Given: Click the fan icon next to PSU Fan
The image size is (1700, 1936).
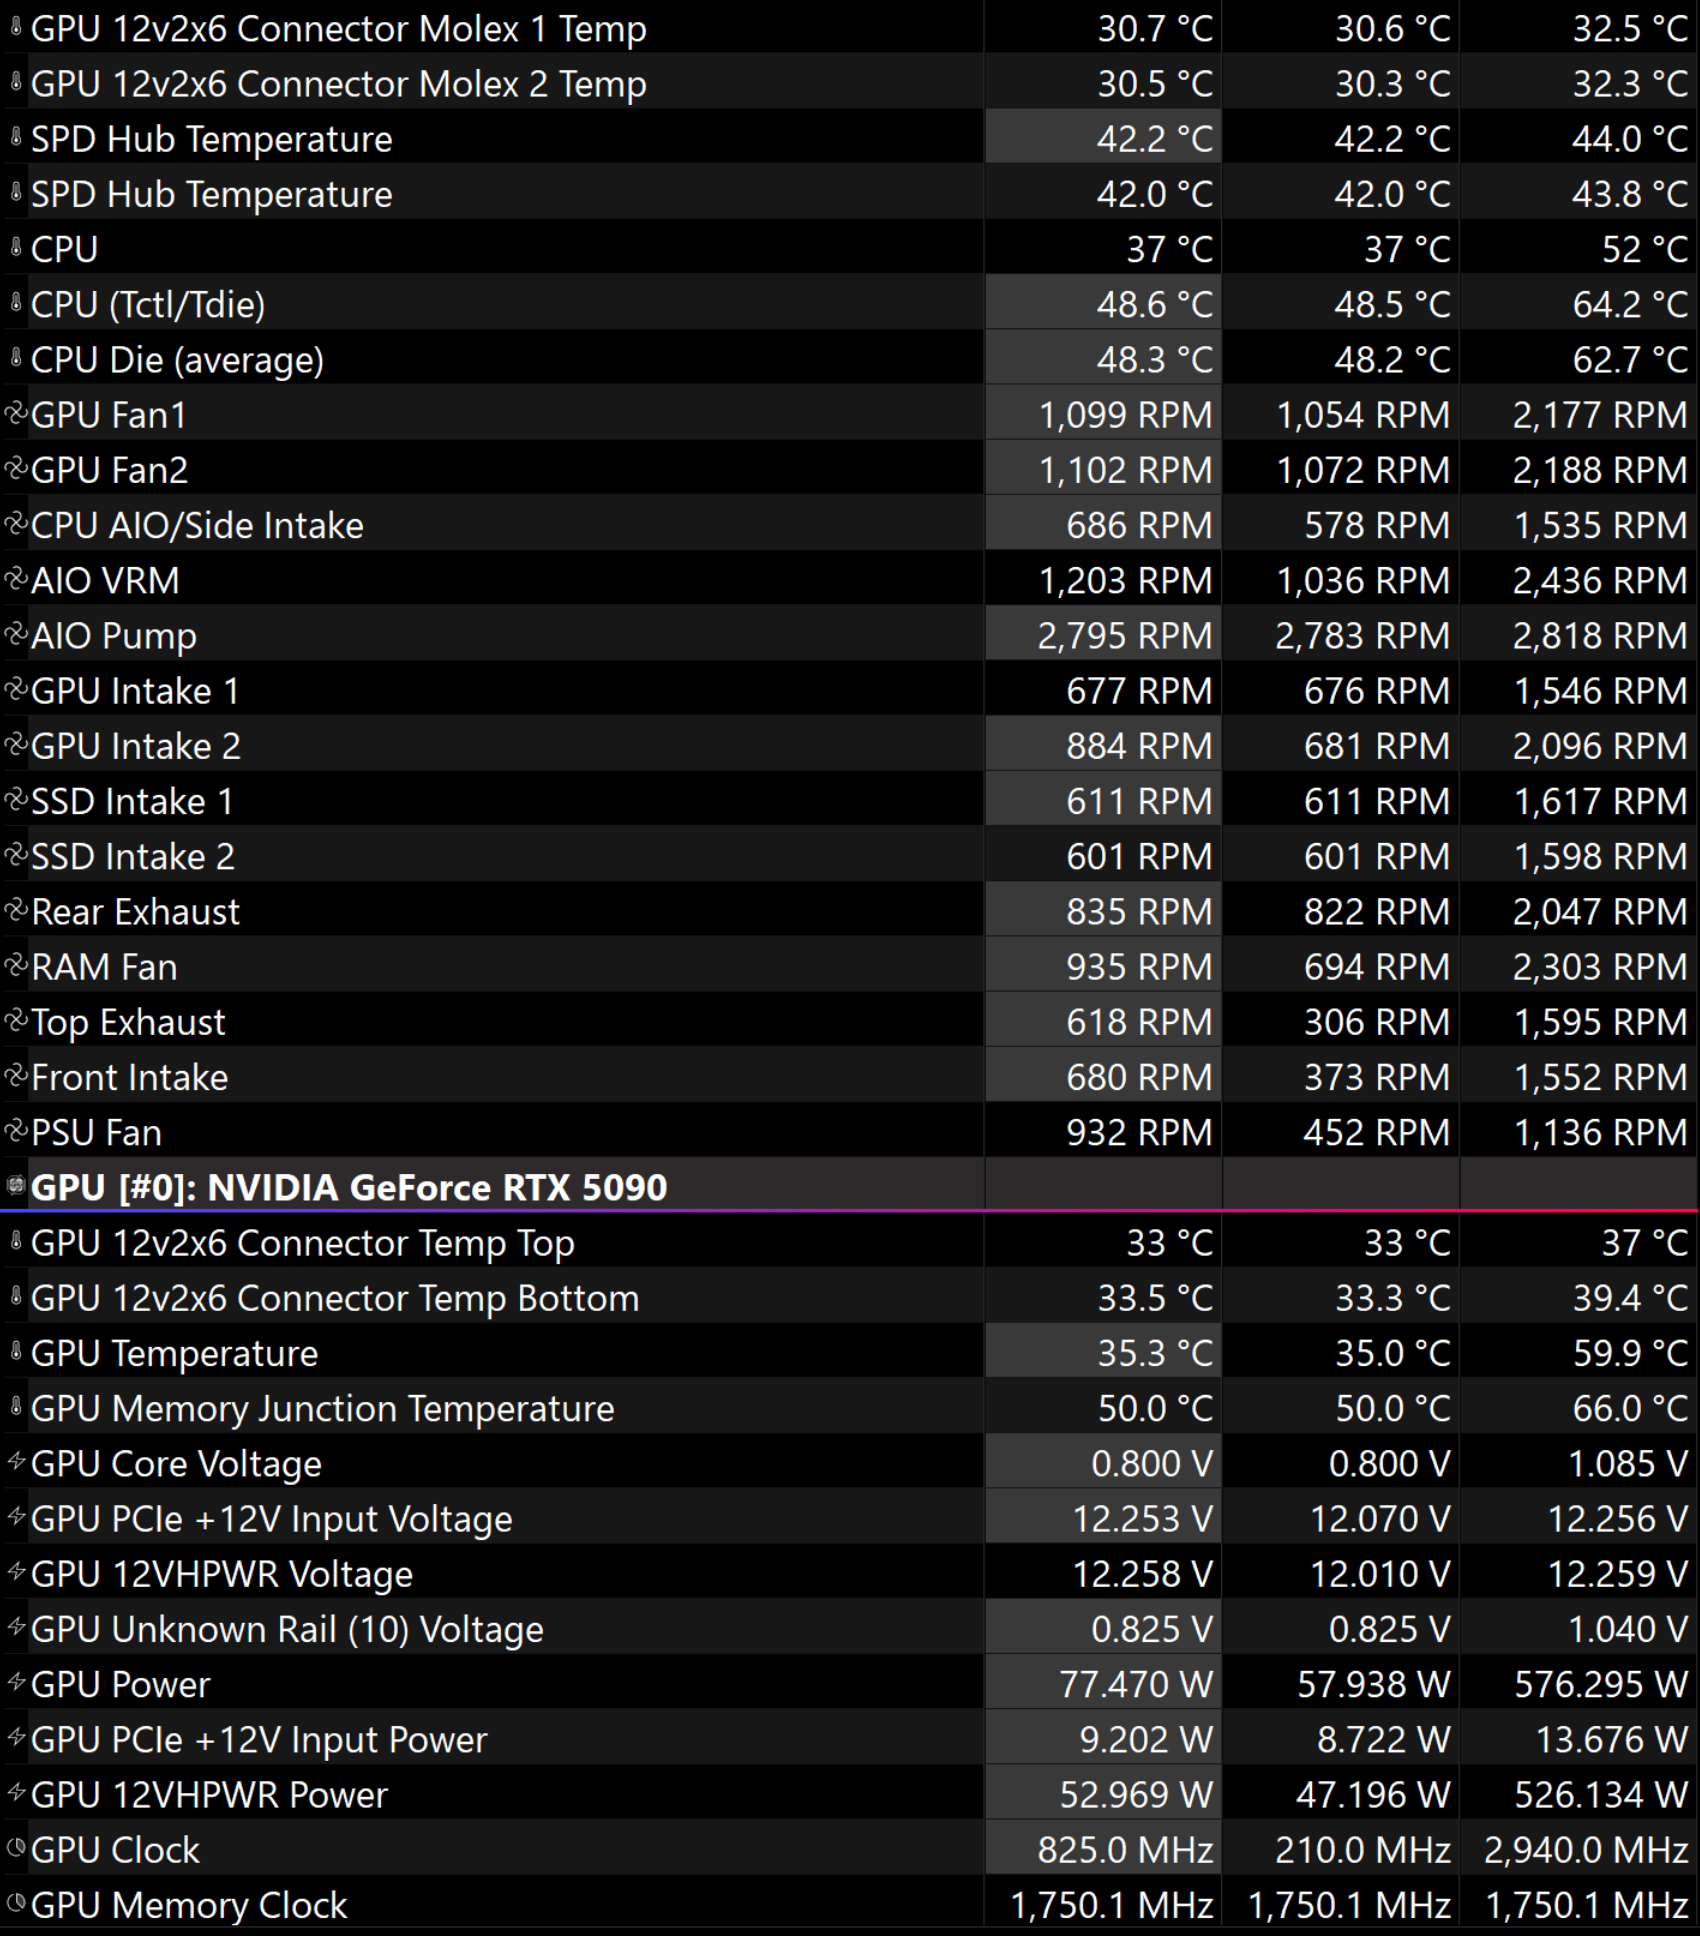Looking at the screenshot, I should pyautogui.click(x=15, y=1131).
